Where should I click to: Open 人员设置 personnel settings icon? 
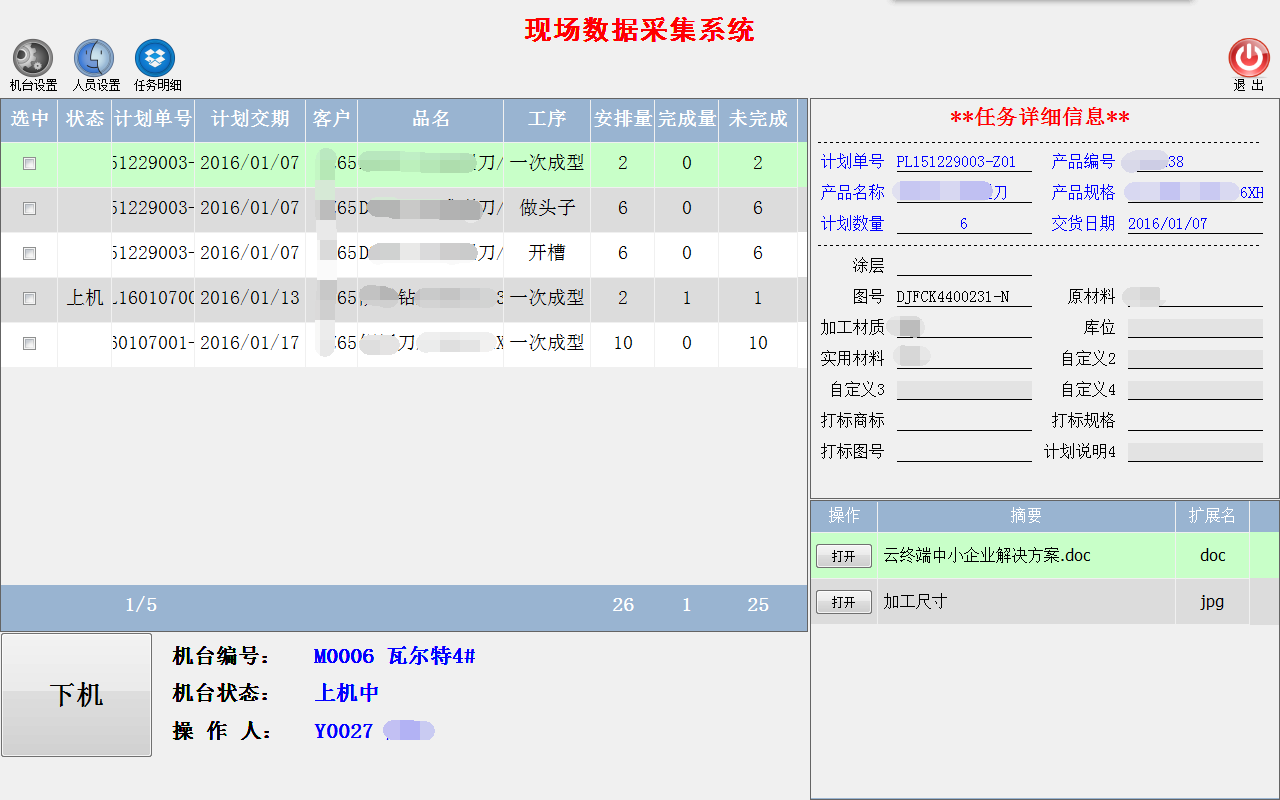[x=95, y=59]
